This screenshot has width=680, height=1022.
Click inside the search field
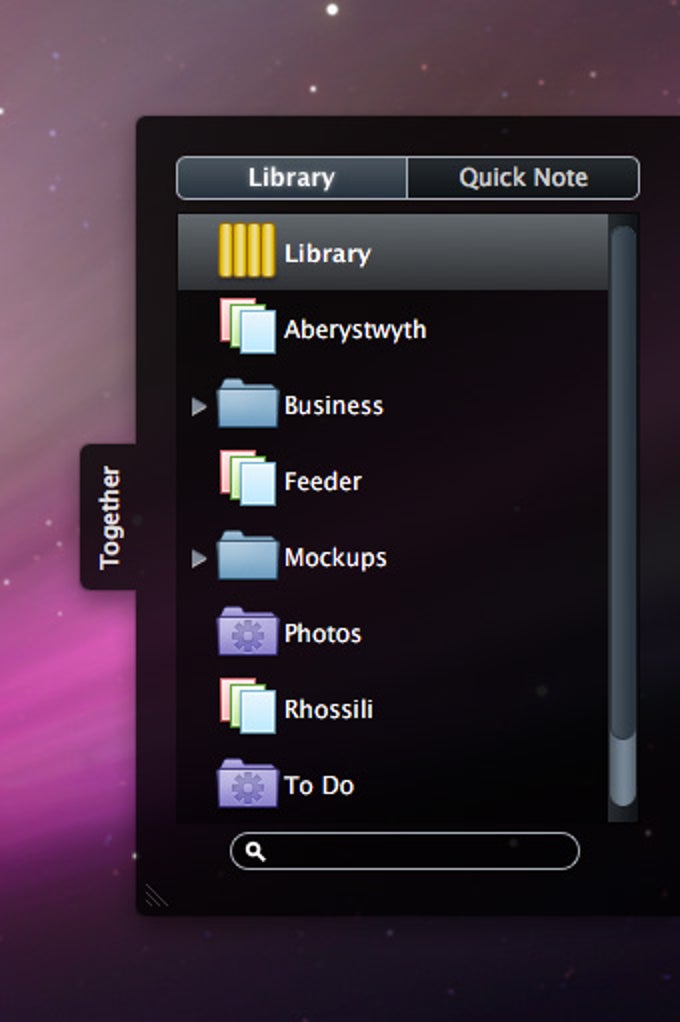pyautogui.click(x=405, y=851)
